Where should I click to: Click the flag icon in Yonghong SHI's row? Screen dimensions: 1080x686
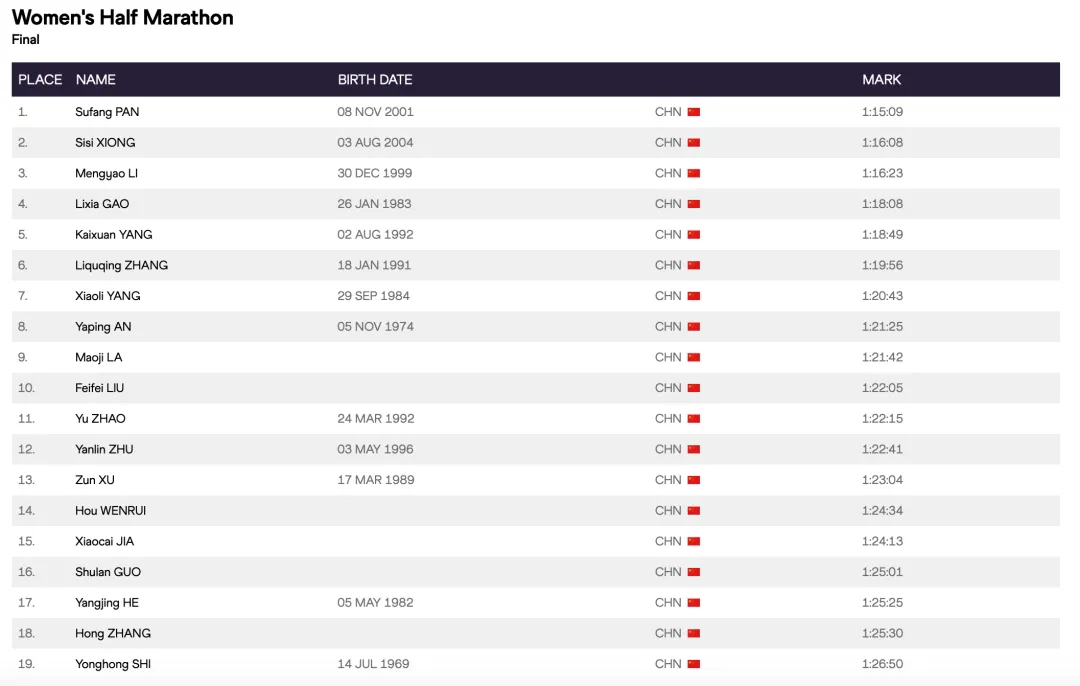(x=694, y=664)
